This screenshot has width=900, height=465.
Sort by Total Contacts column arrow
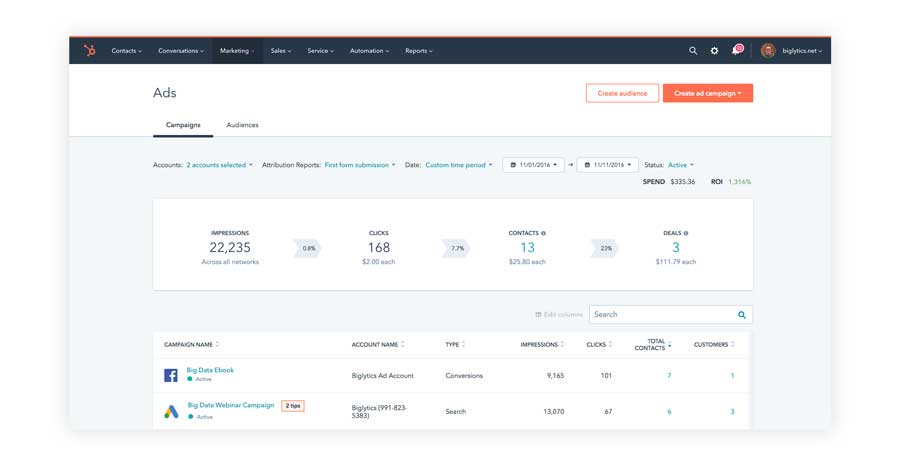(x=670, y=344)
